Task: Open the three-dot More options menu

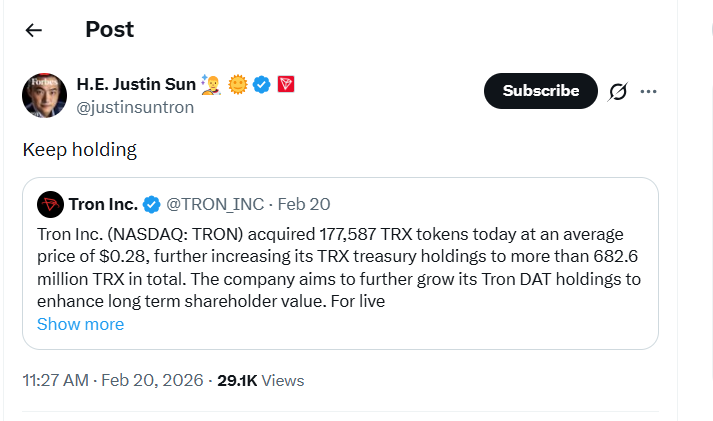Action: tap(649, 91)
